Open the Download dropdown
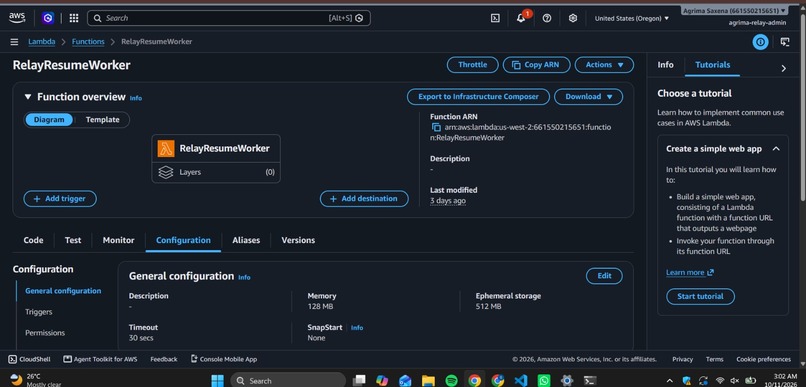The height and width of the screenshot is (387, 806). 589,97
